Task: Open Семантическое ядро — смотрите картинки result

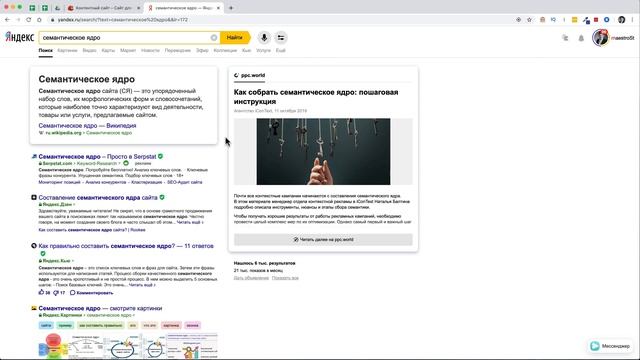Action: (x=100, y=308)
